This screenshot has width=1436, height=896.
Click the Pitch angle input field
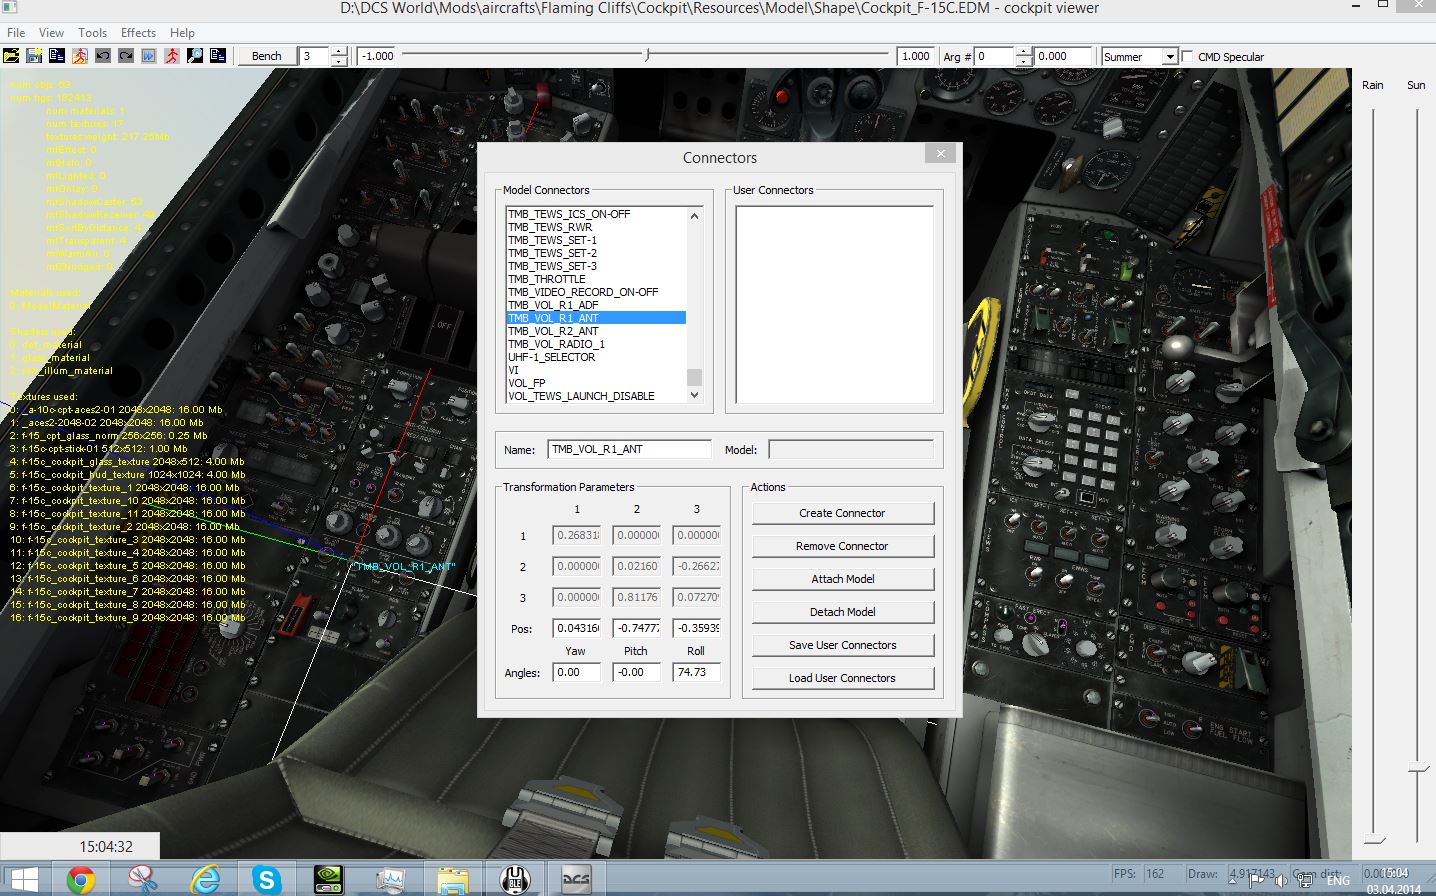[637, 672]
